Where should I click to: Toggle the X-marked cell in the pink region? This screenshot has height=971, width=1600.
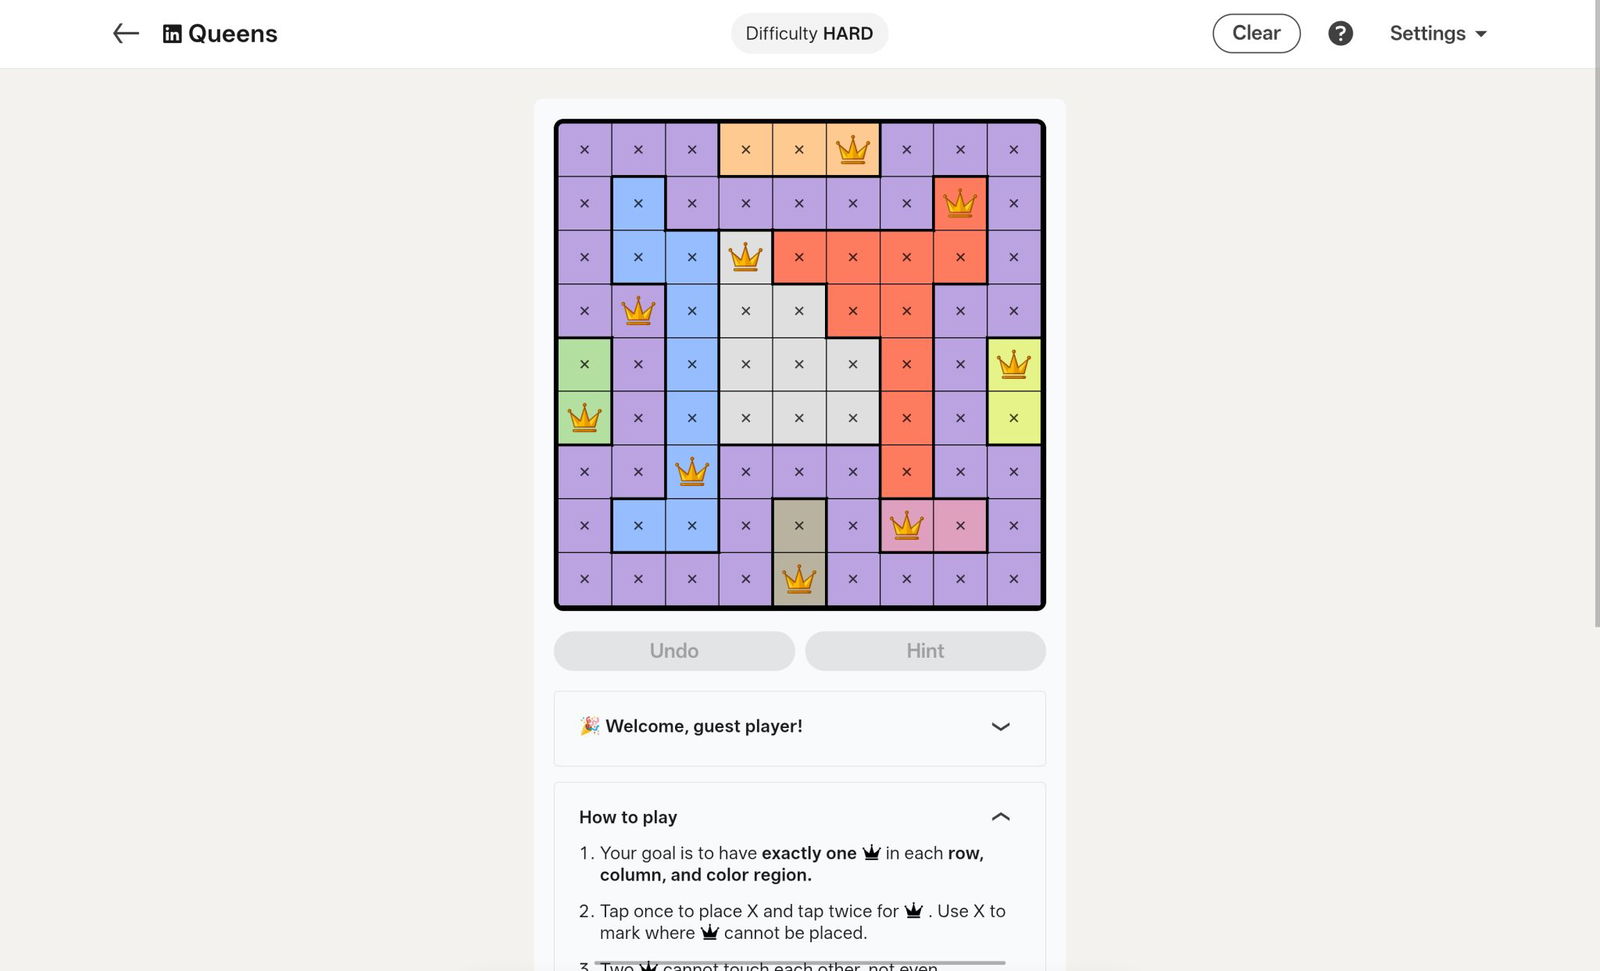(x=960, y=525)
